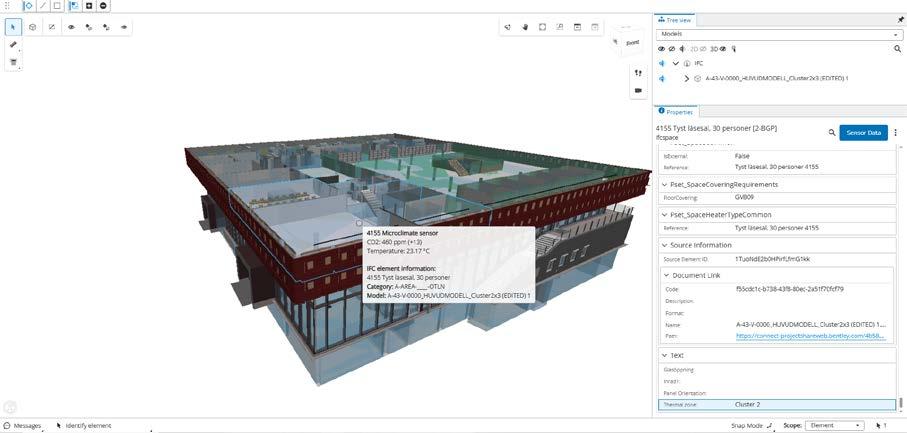Click the view undo icon
Image resolution: width=907 pixels, height=433 pixels.
[x=577, y=27]
